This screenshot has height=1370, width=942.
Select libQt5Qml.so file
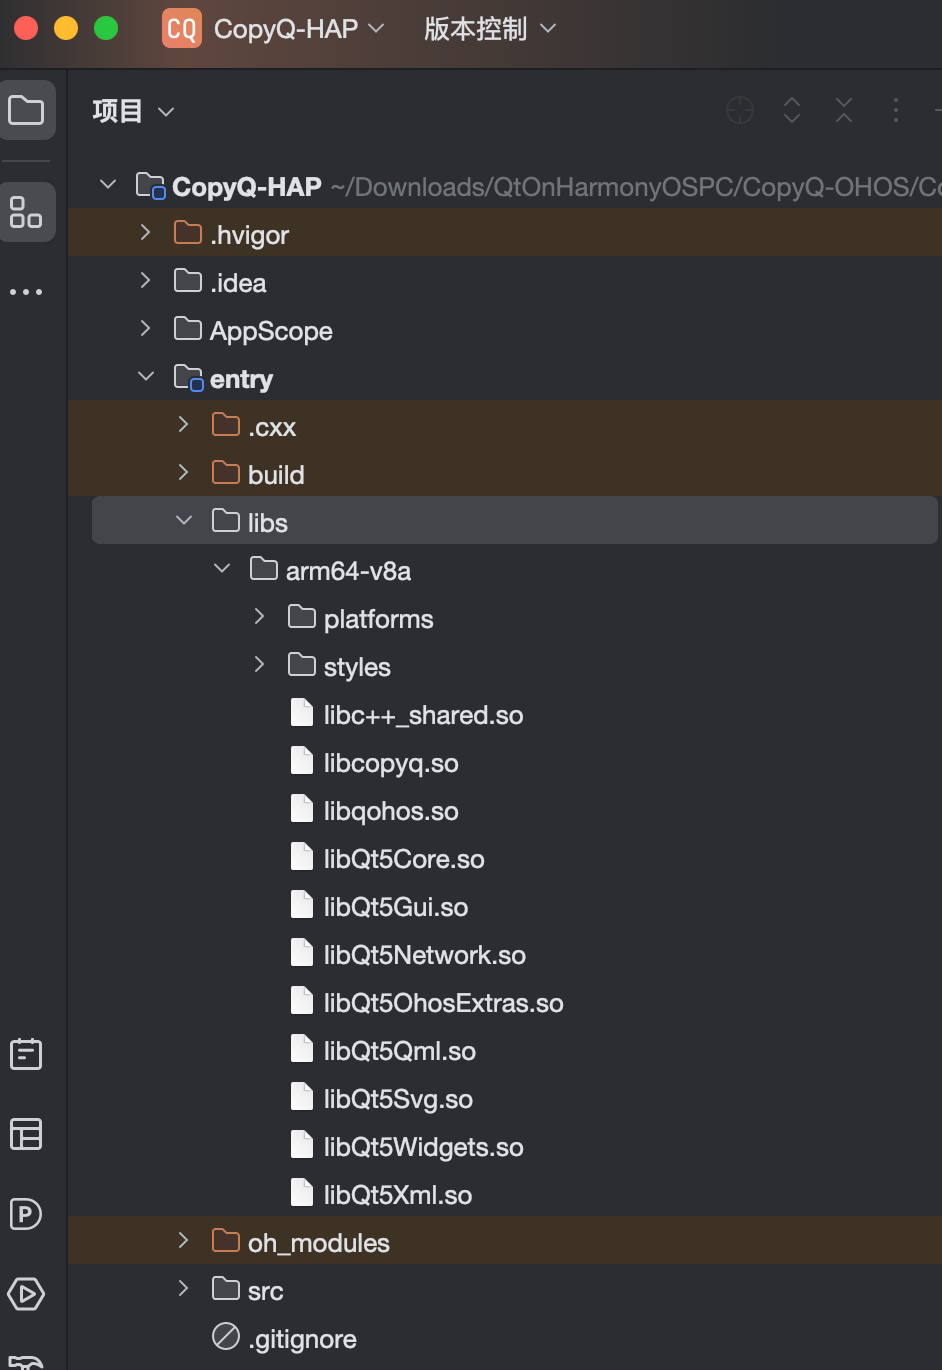pyautogui.click(x=400, y=1051)
